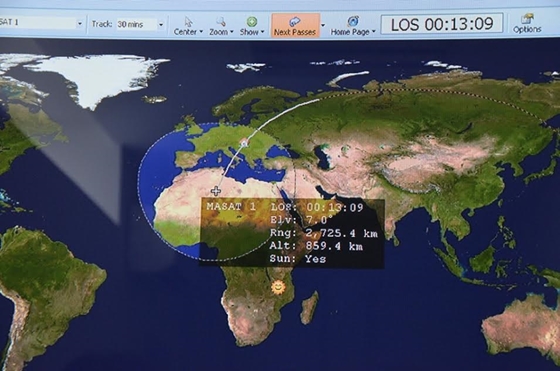The height and width of the screenshot is (371, 560).
Task: Click the Zoom magnifier icon
Action: tap(221, 22)
